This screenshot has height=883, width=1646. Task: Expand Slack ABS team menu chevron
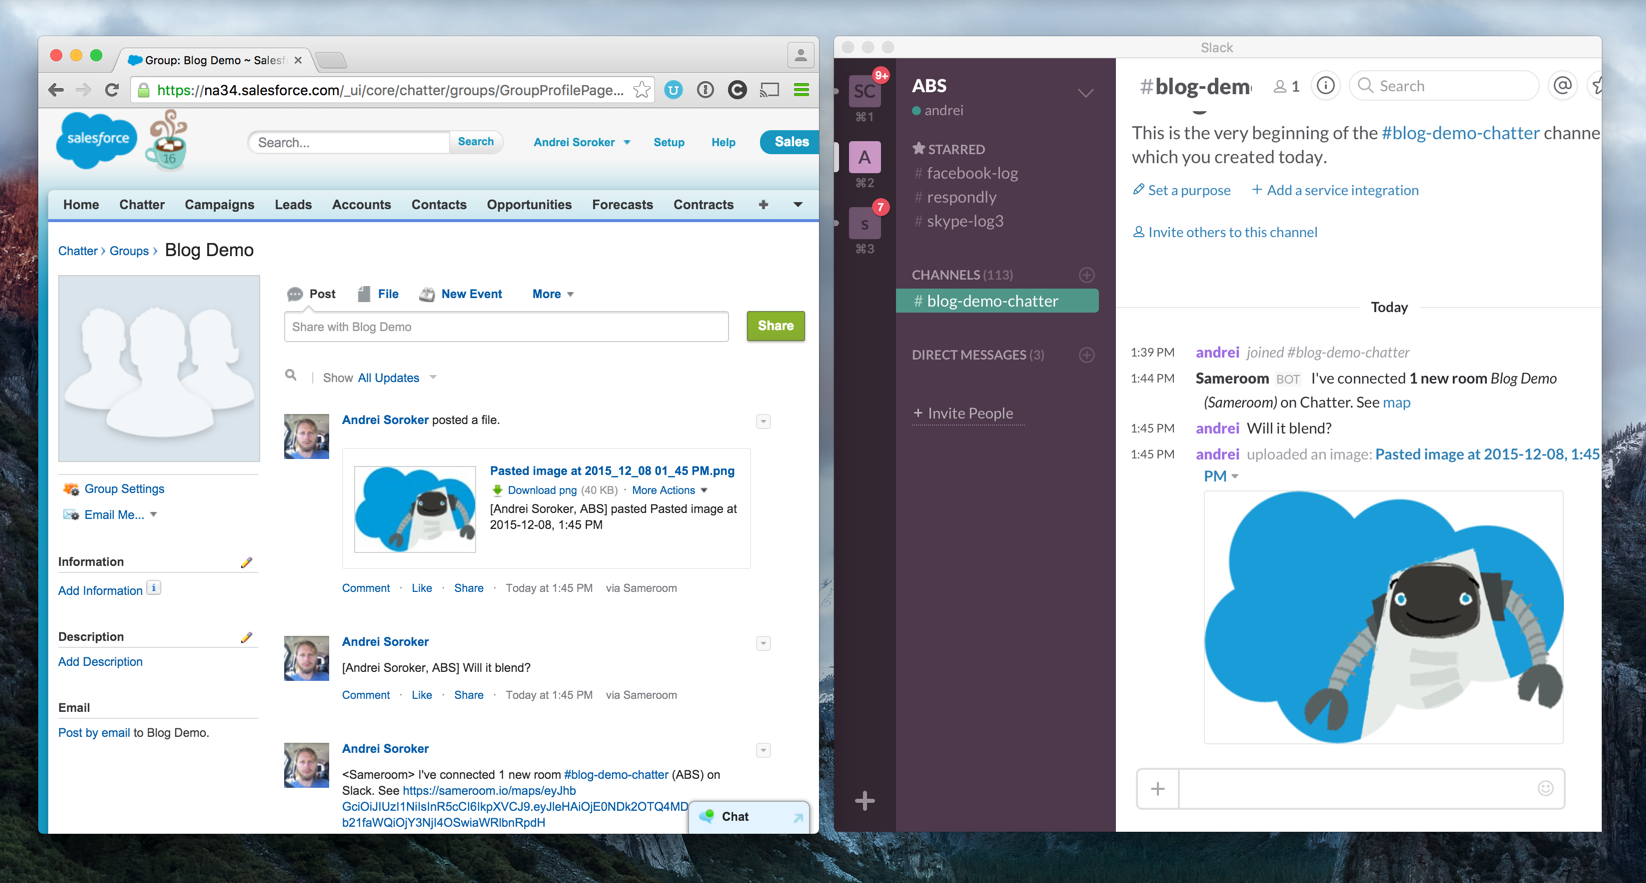pos(1085,93)
